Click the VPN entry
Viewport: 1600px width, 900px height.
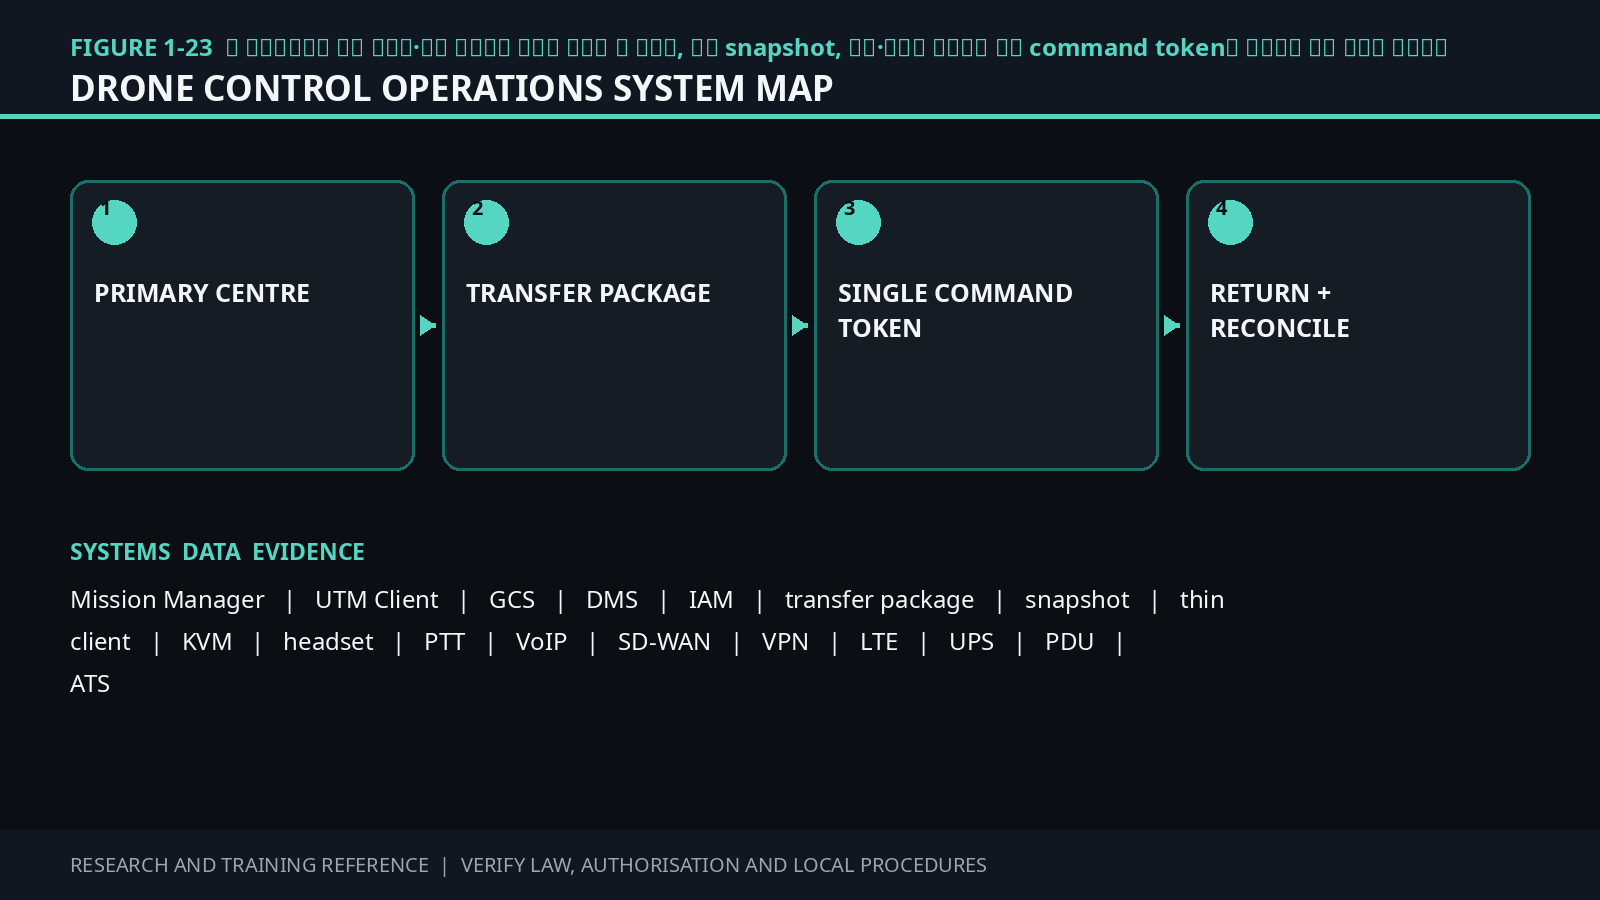[785, 642]
